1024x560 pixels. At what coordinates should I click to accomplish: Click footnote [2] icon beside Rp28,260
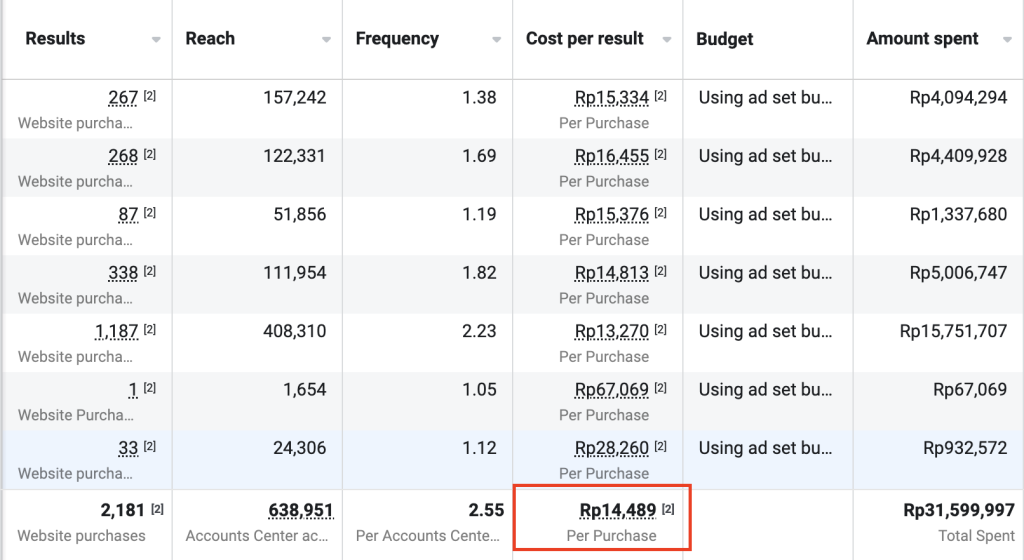[x=661, y=447]
